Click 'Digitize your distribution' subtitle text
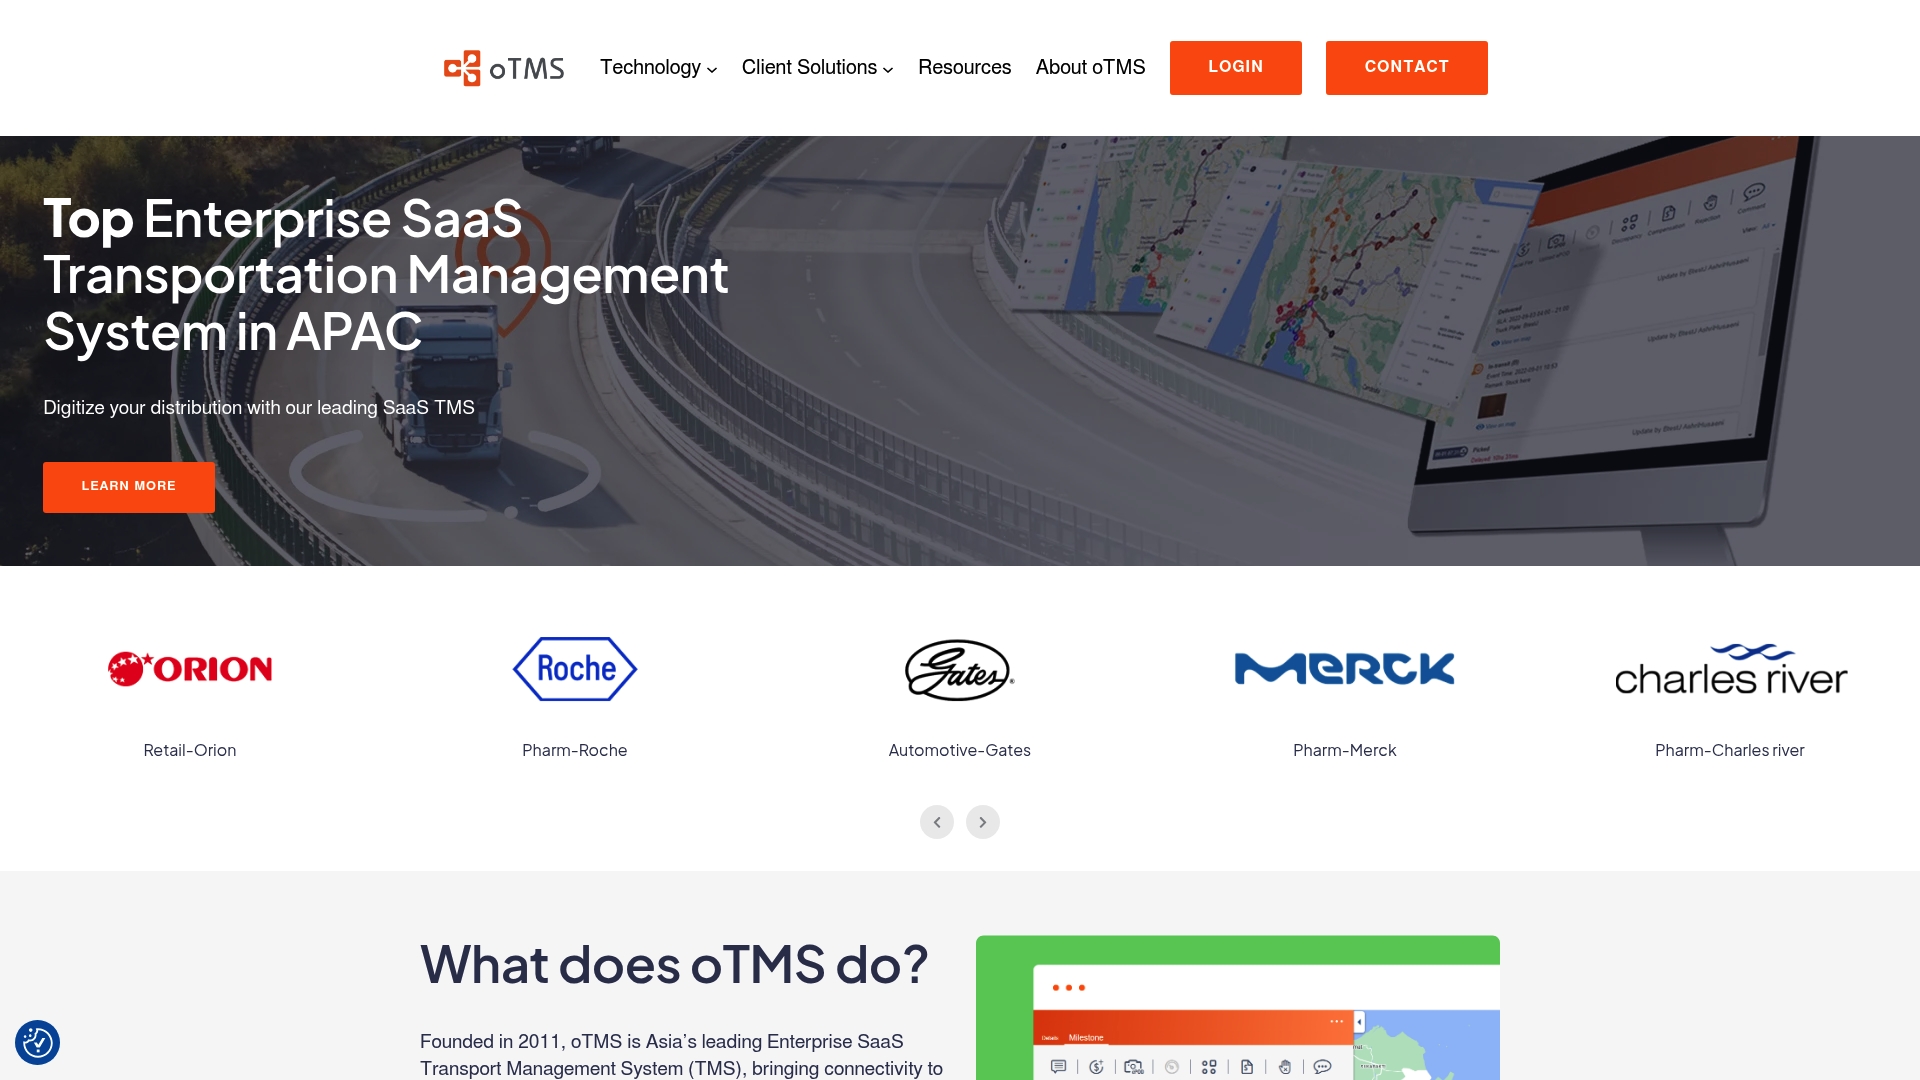Image resolution: width=1920 pixels, height=1080 pixels. click(x=259, y=408)
